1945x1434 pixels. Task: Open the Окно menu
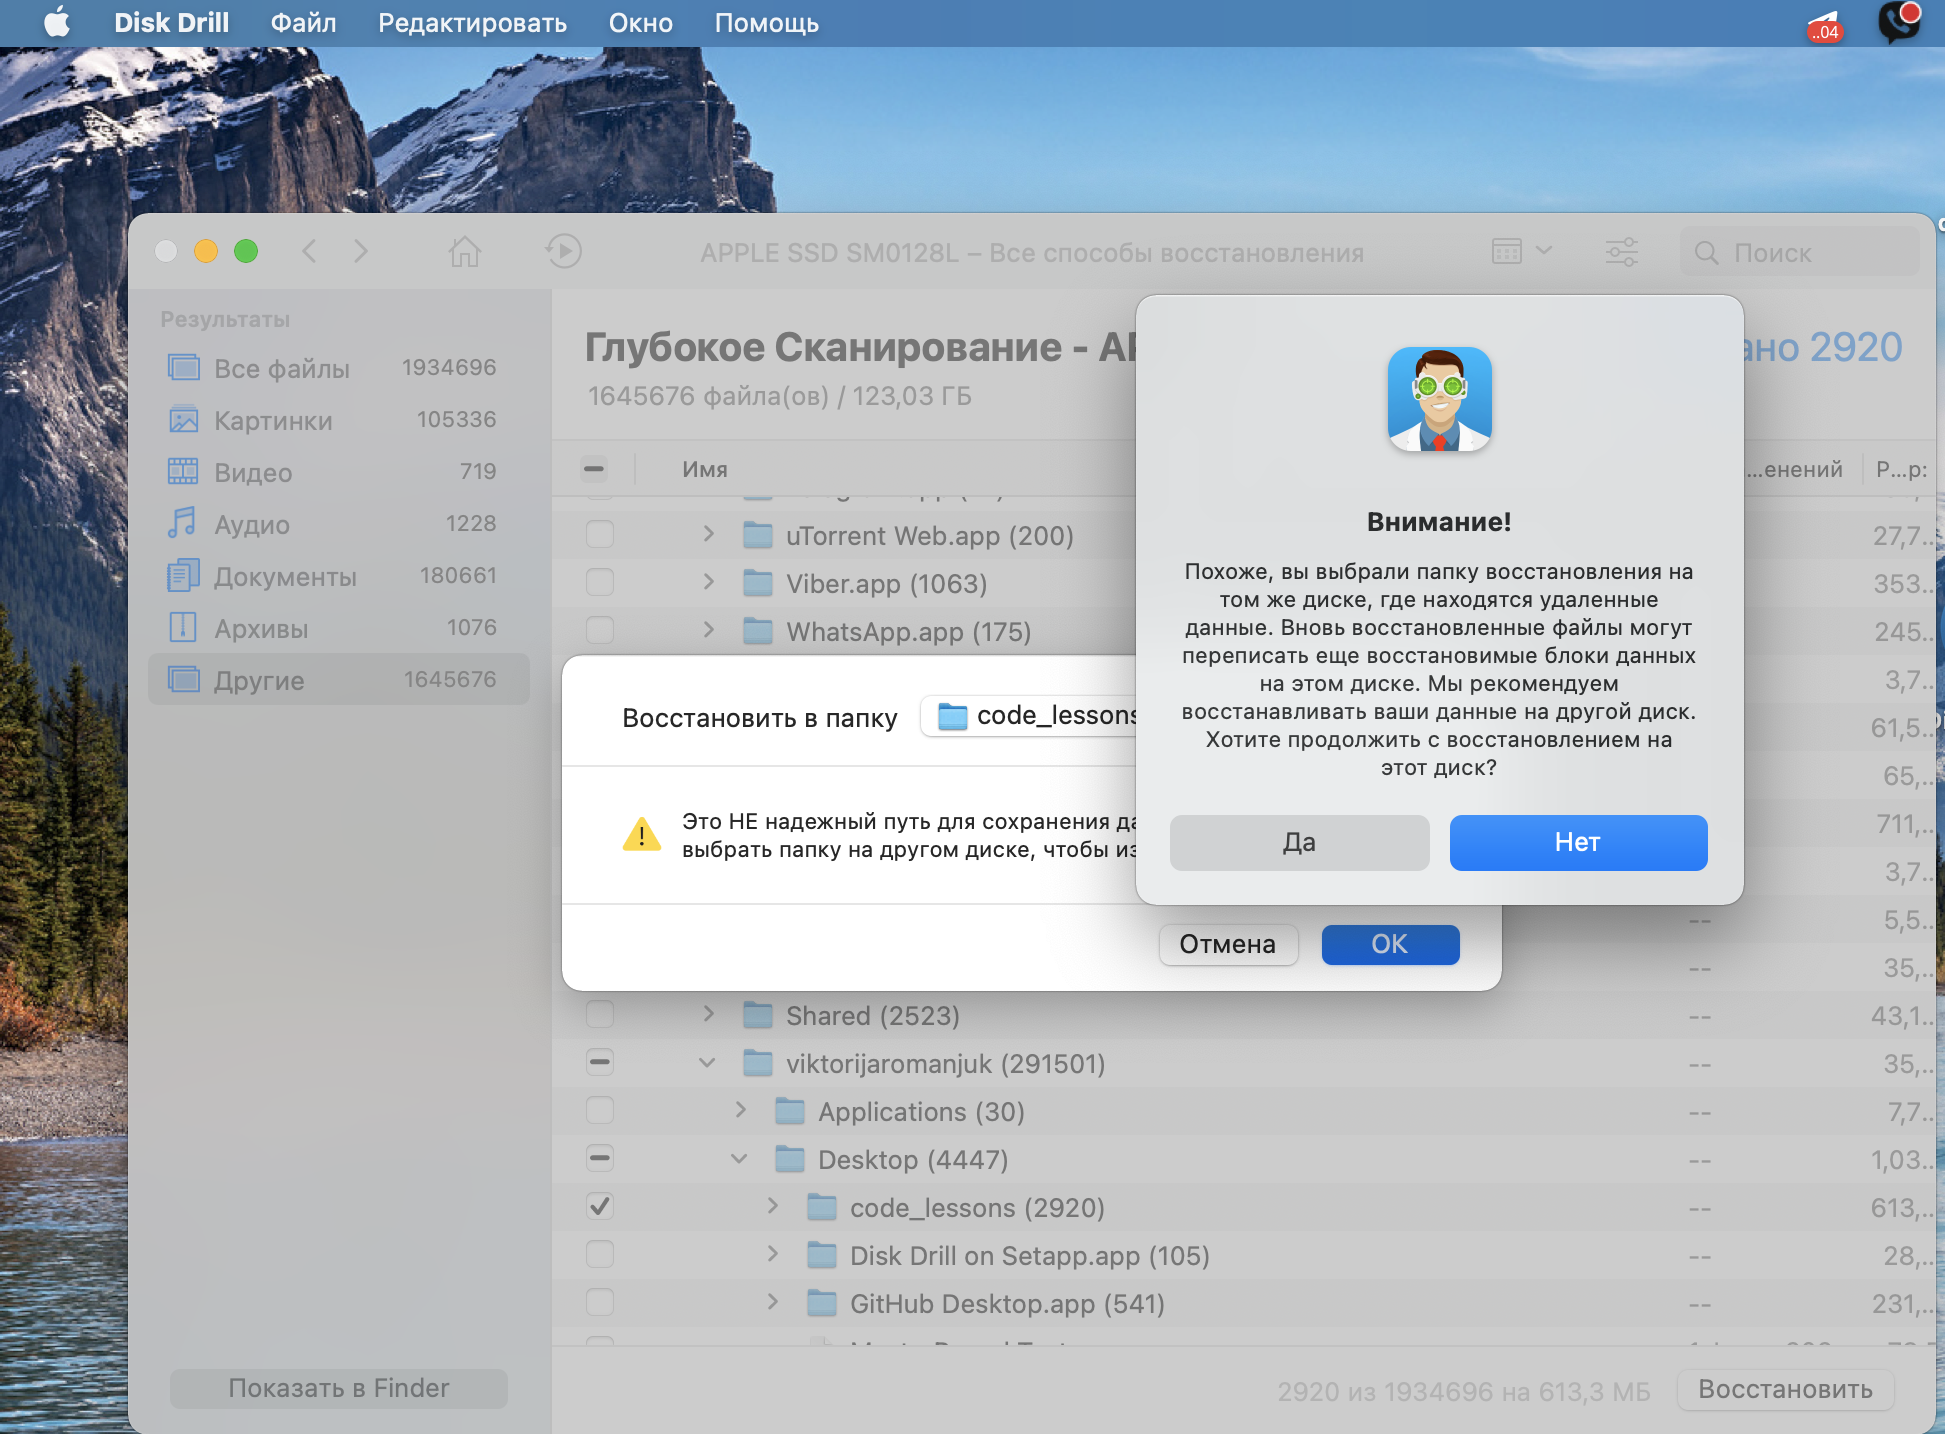click(x=640, y=23)
